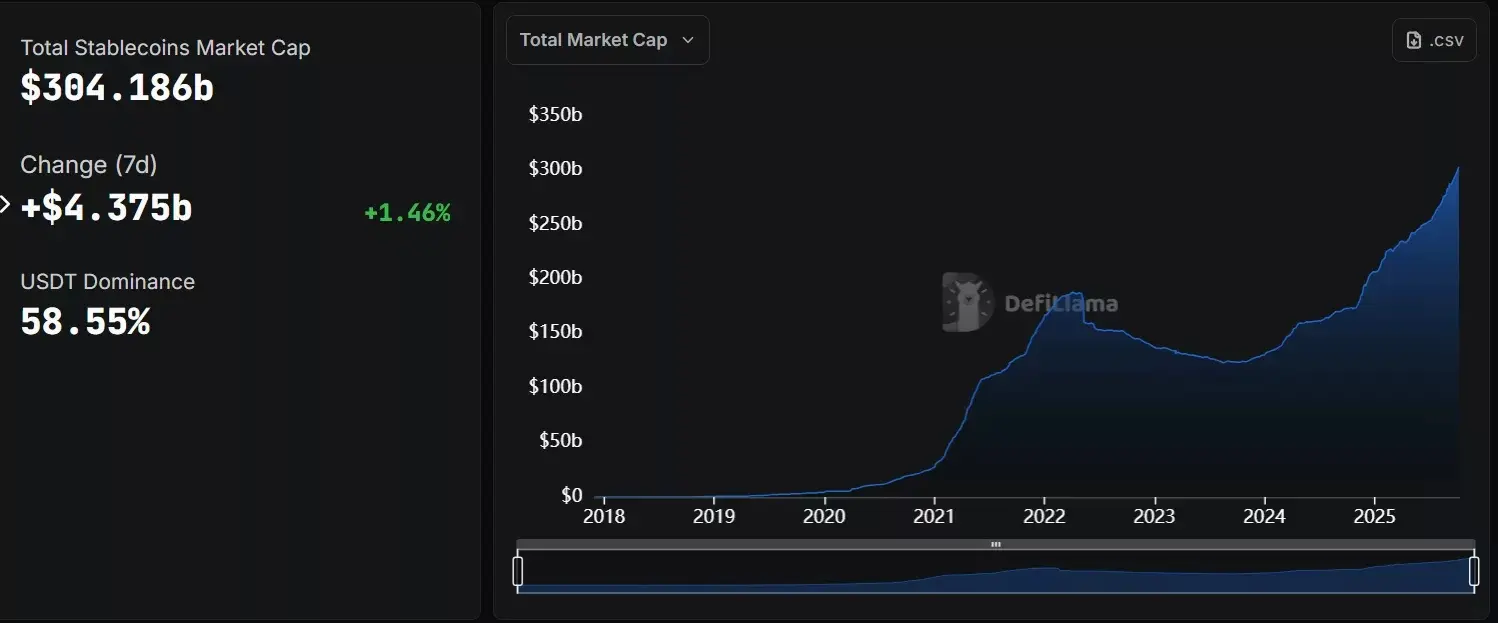Click the arrow at the left panel edge

pyautogui.click(x=5, y=205)
